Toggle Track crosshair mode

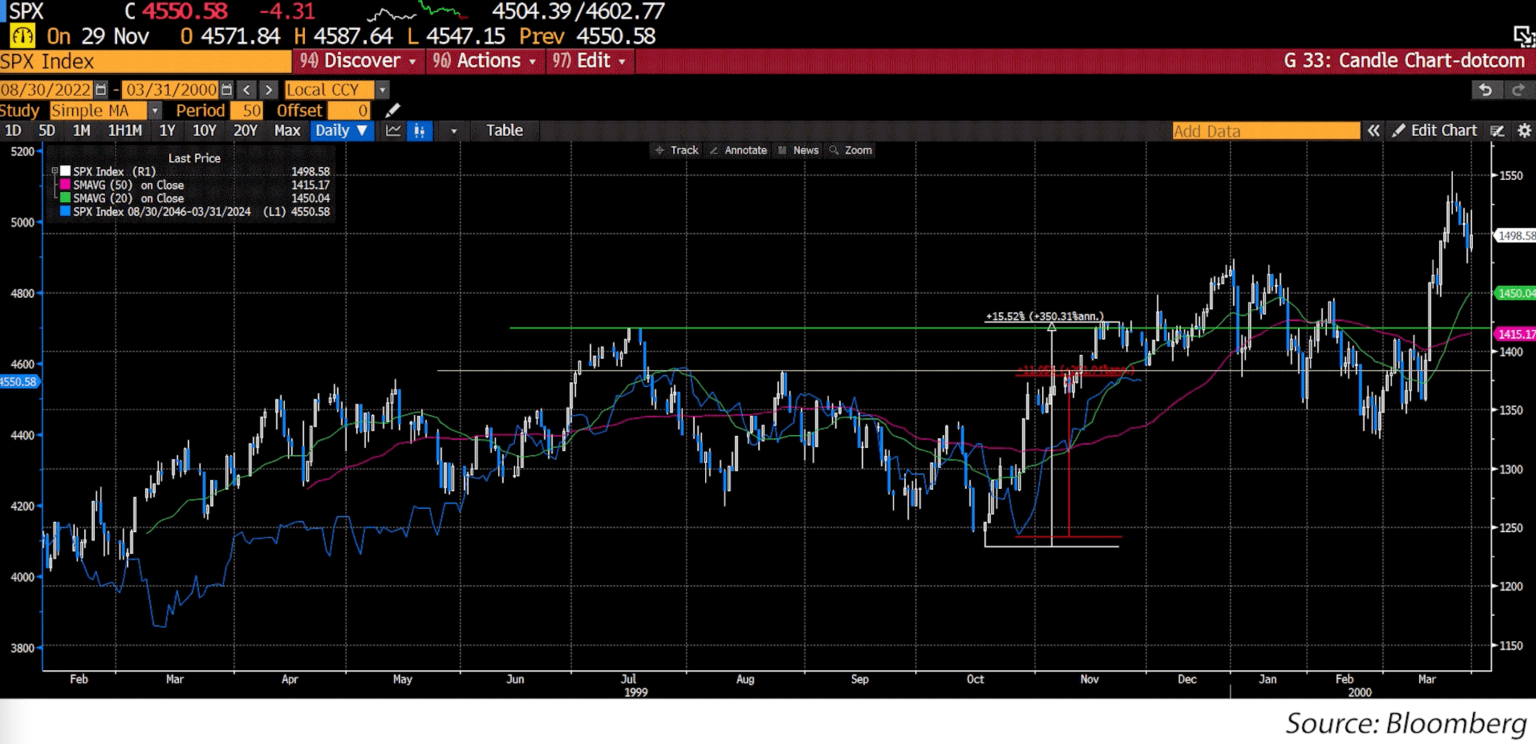tap(678, 150)
